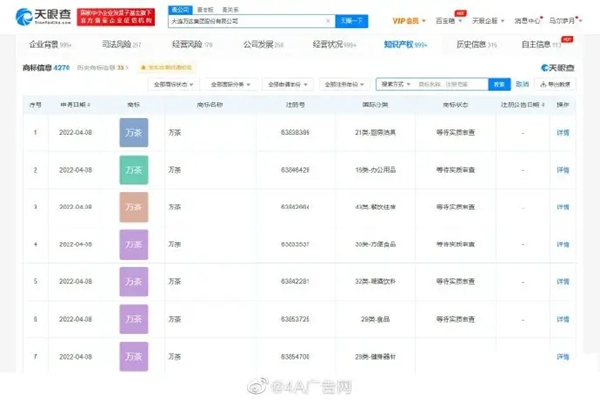
Task: Open the 经营风险 section tab
Action: (192, 44)
